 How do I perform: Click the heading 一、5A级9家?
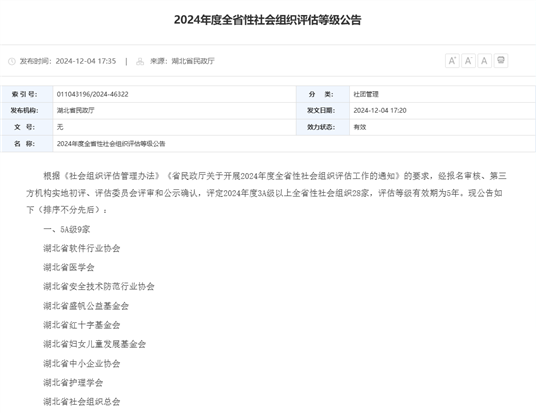pos(67,229)
